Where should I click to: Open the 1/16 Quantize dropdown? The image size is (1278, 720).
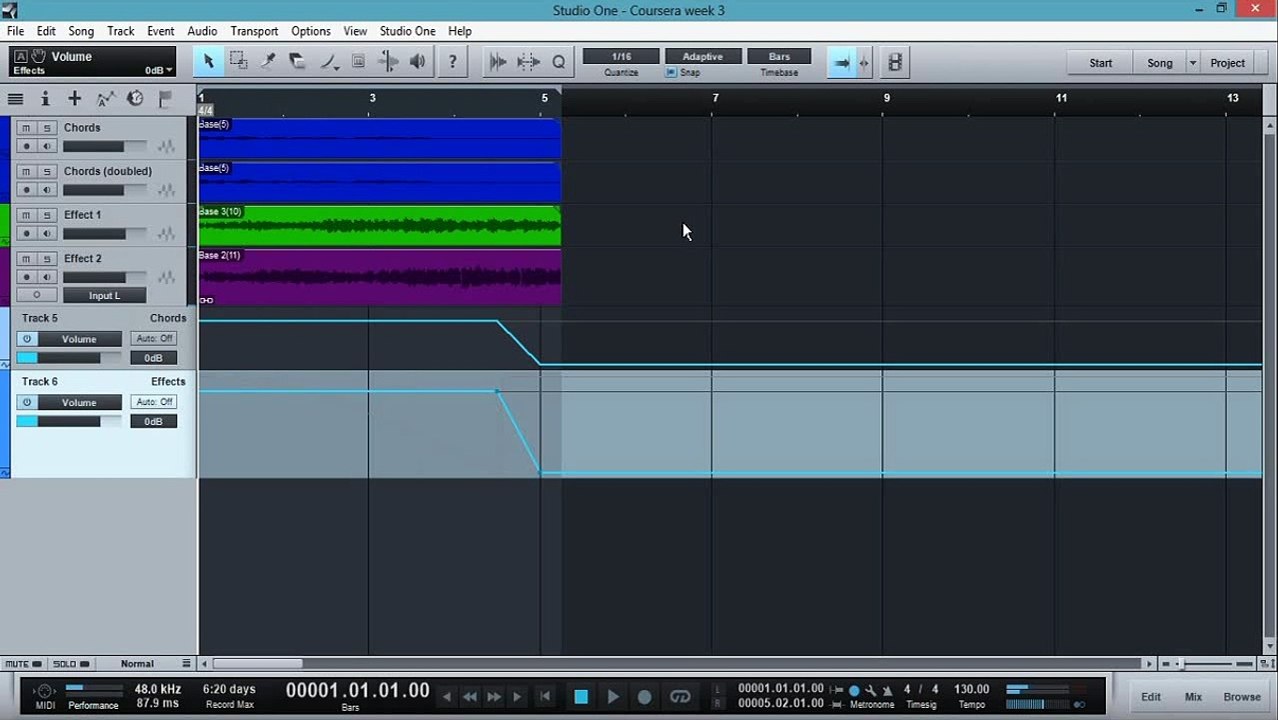pos(621,57)
